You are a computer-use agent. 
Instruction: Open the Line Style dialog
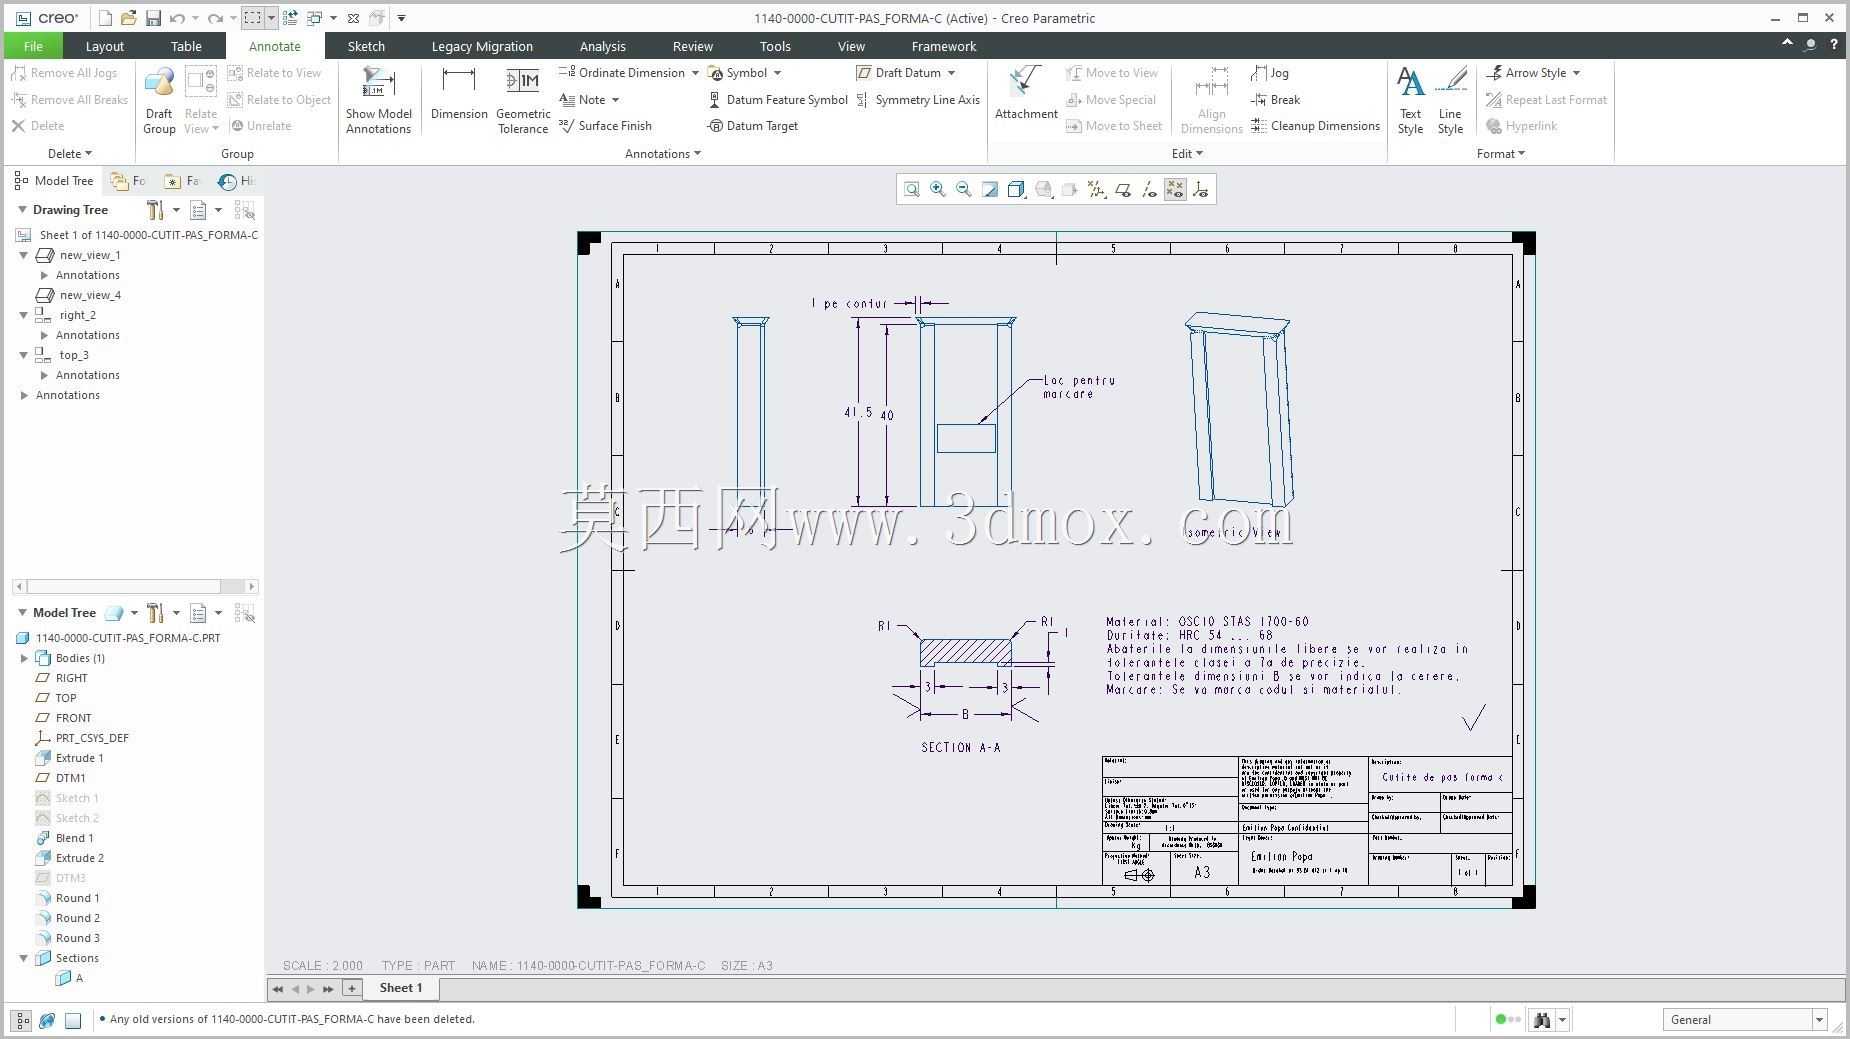(x=1450, y=100)
